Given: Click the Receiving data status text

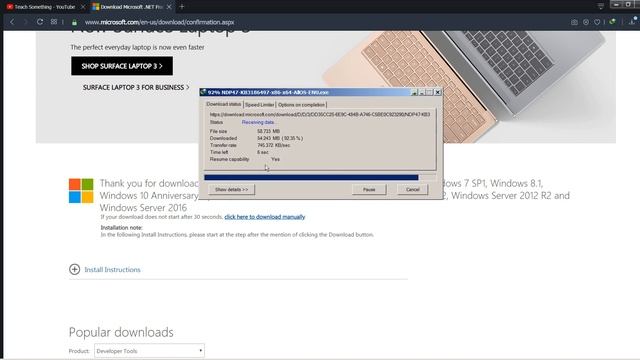Looking at the screenshot, I should tap(258, 122).
